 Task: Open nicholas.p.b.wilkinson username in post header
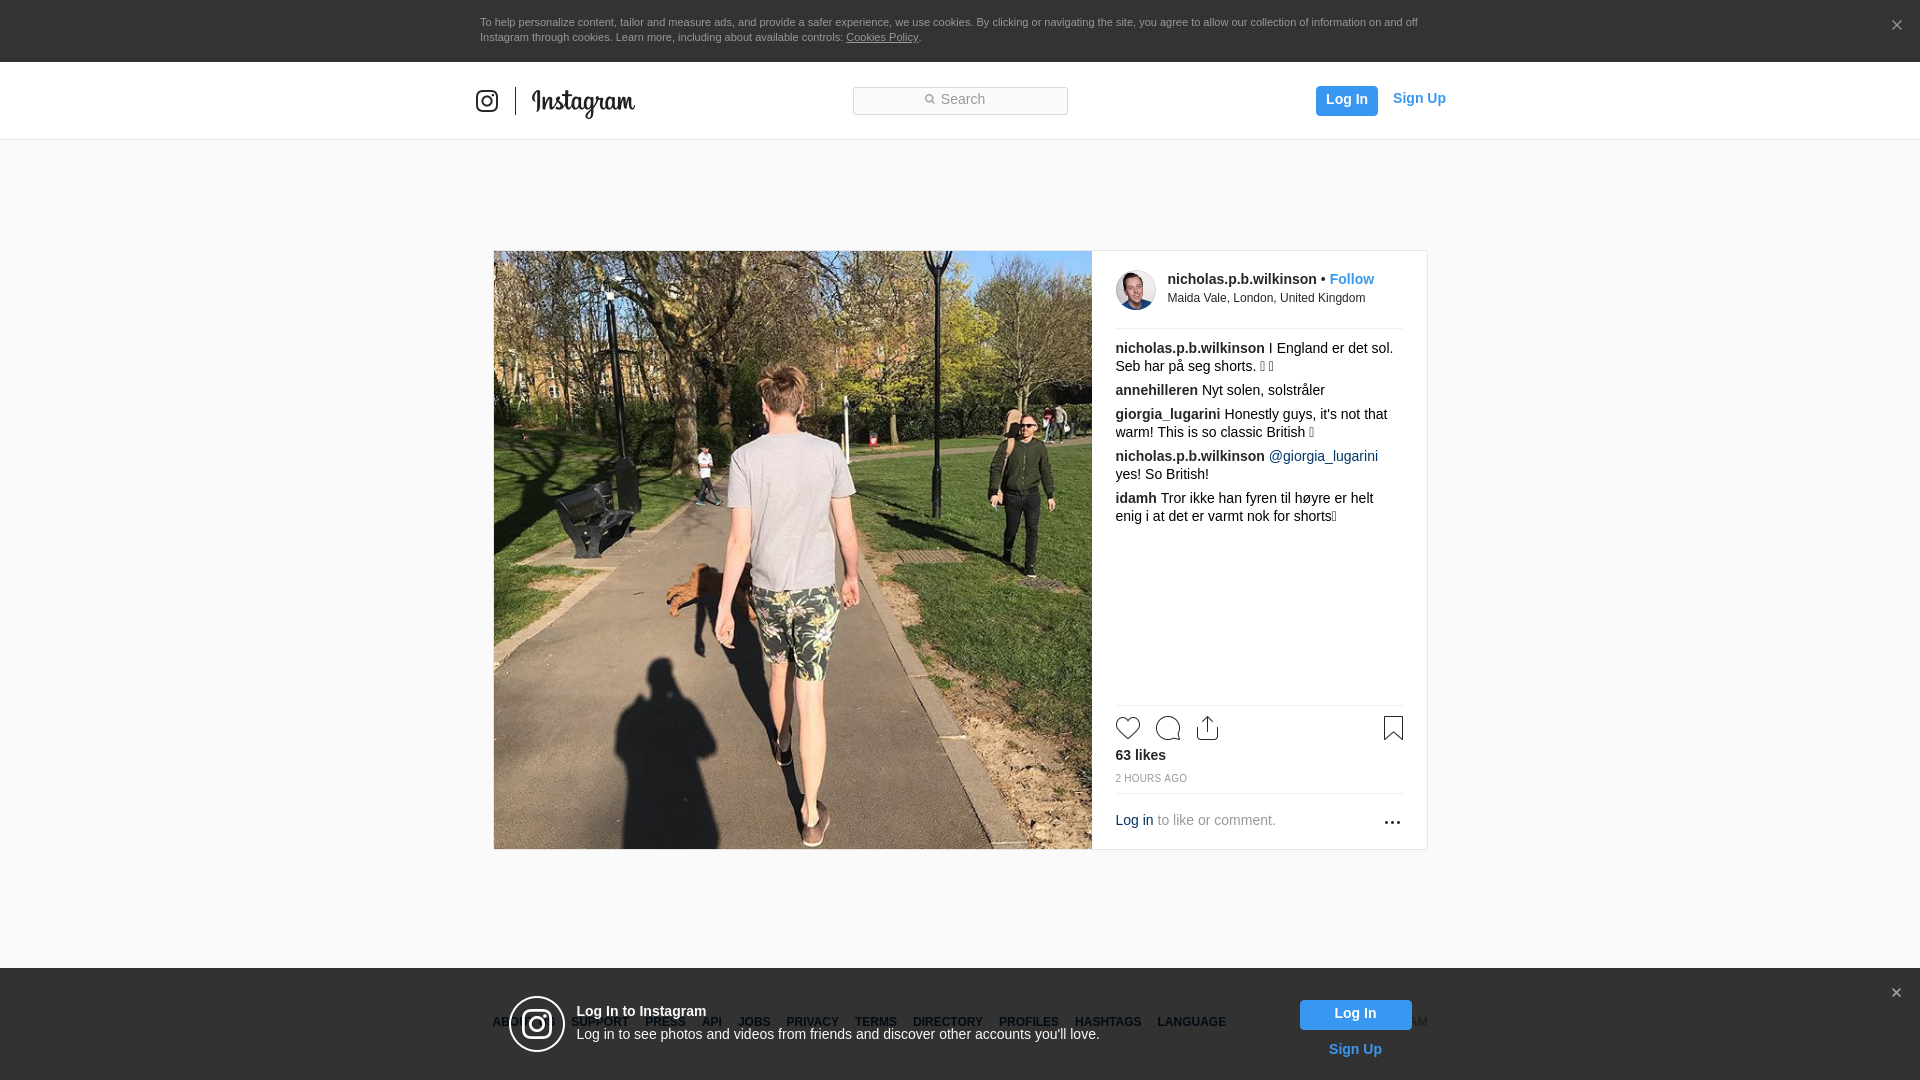[1242, 279]
